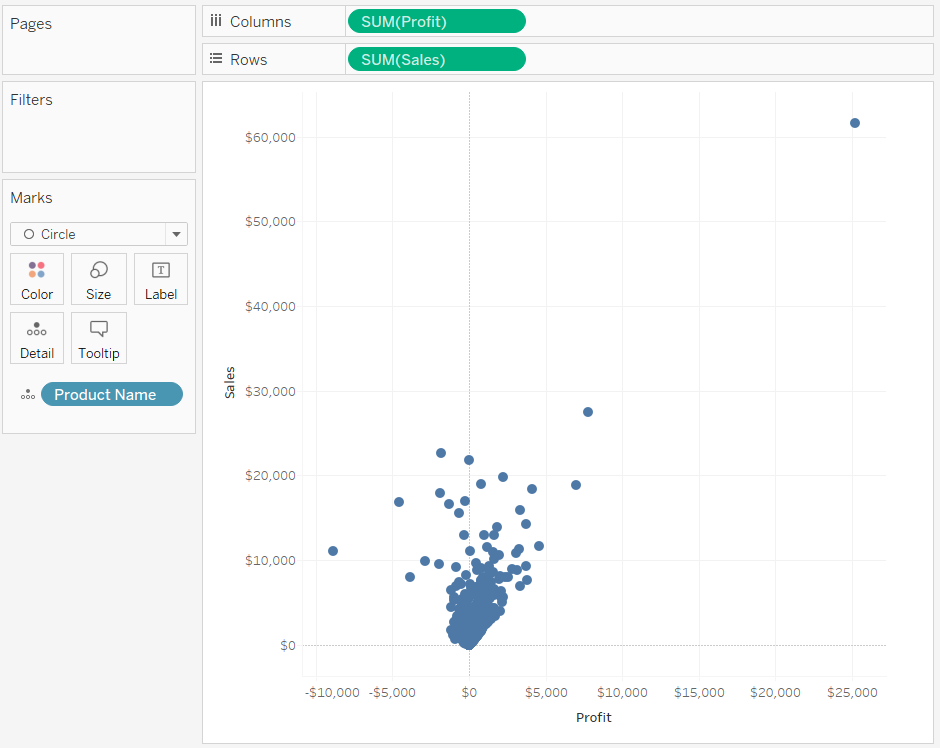Screen dimensions: 940x748
Task: Select the SUM(Profit) pill in Columns
Action: [435, 21]
